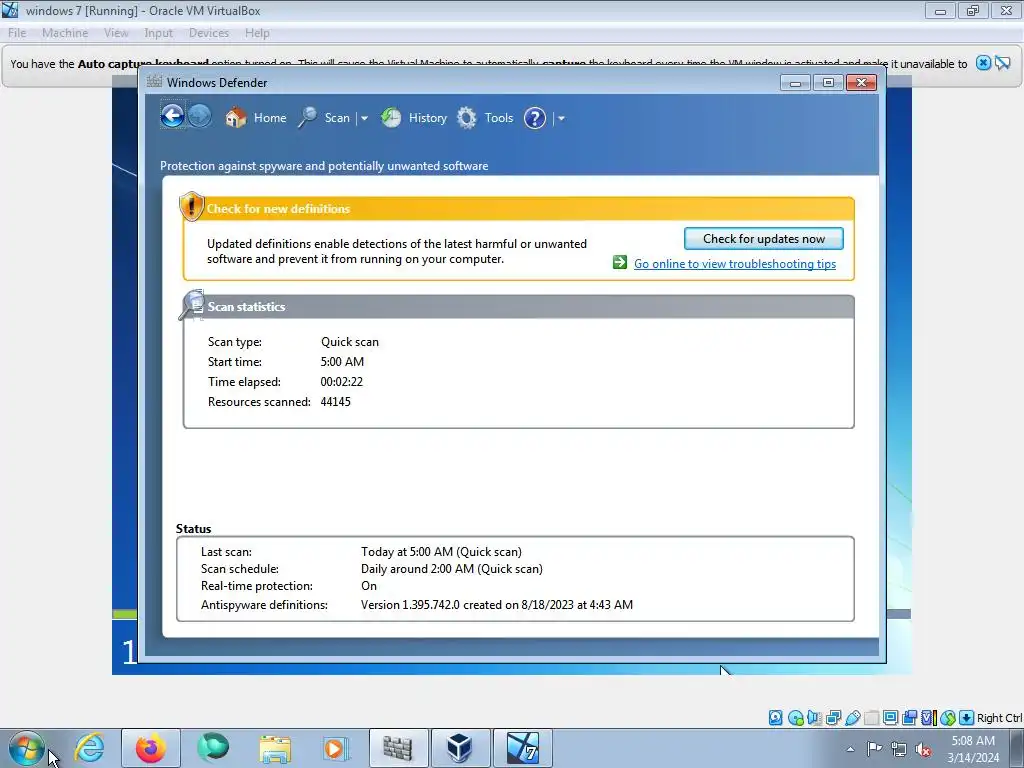This screenshot has width=1024, height=768.
Task: Click VirtualBox optical drive status icon
Action: [x=795, y=718]
